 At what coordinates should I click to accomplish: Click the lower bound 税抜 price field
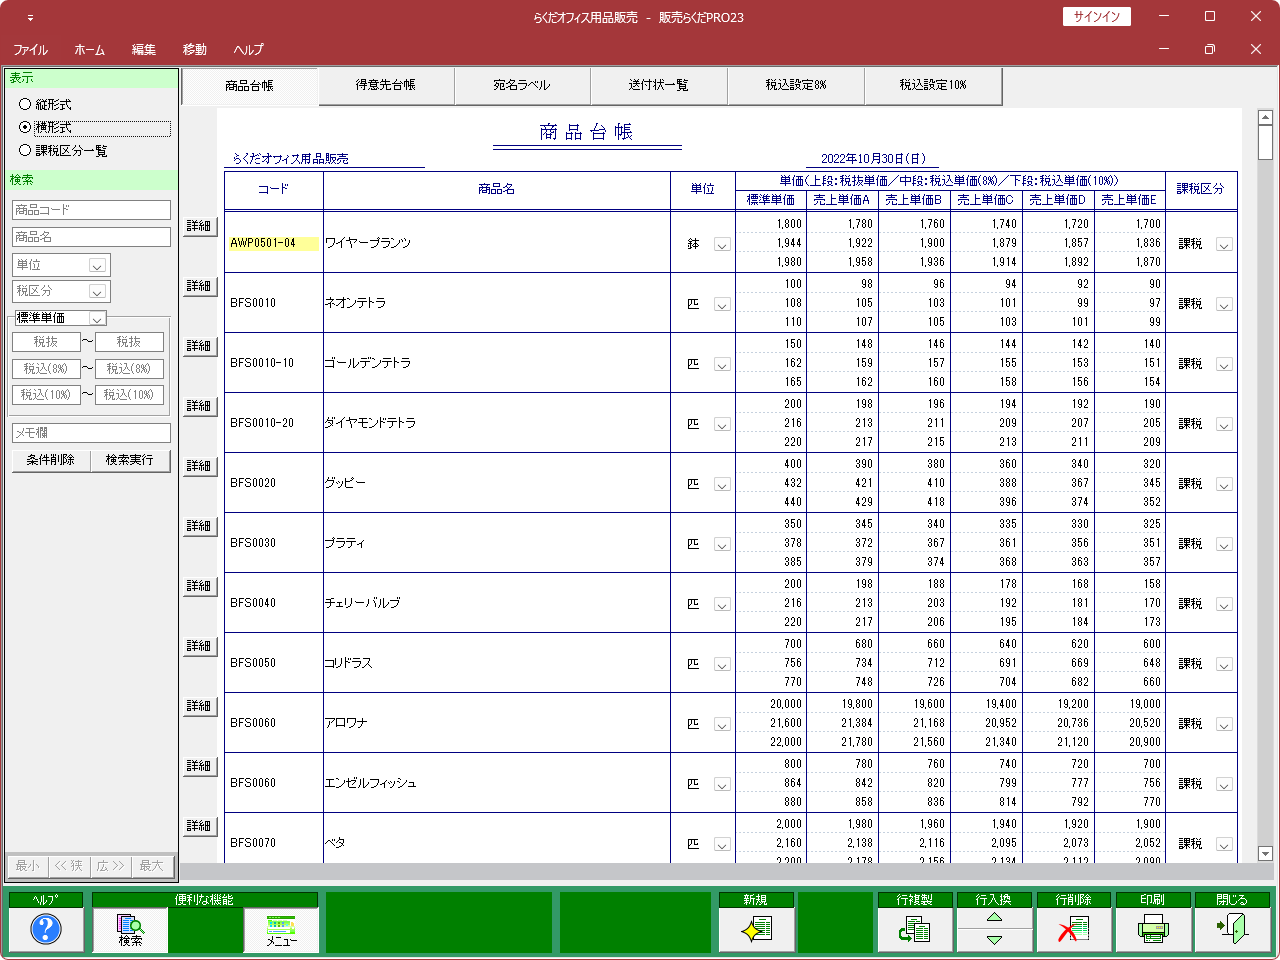[x=46, y=342]
